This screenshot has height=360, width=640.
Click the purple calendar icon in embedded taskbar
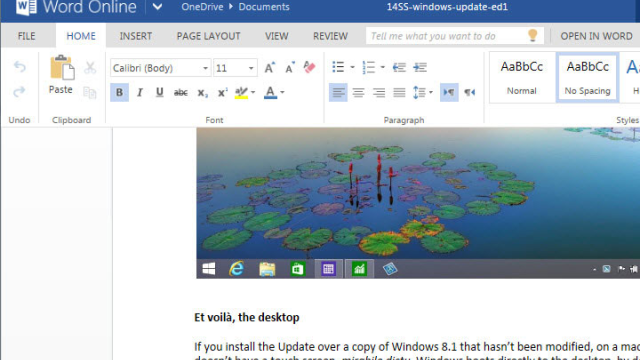[x=328, y=269]
